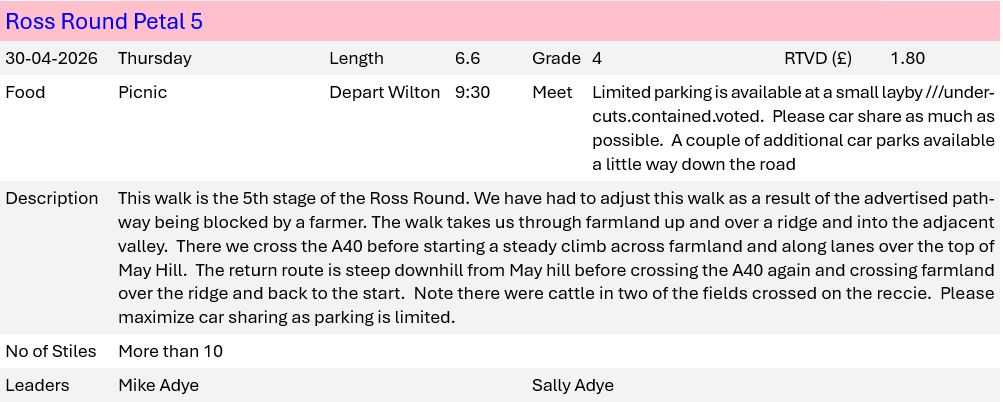Select the length value 6.6
Viewport: 1003px width, 402px height.
click(467, 58)
